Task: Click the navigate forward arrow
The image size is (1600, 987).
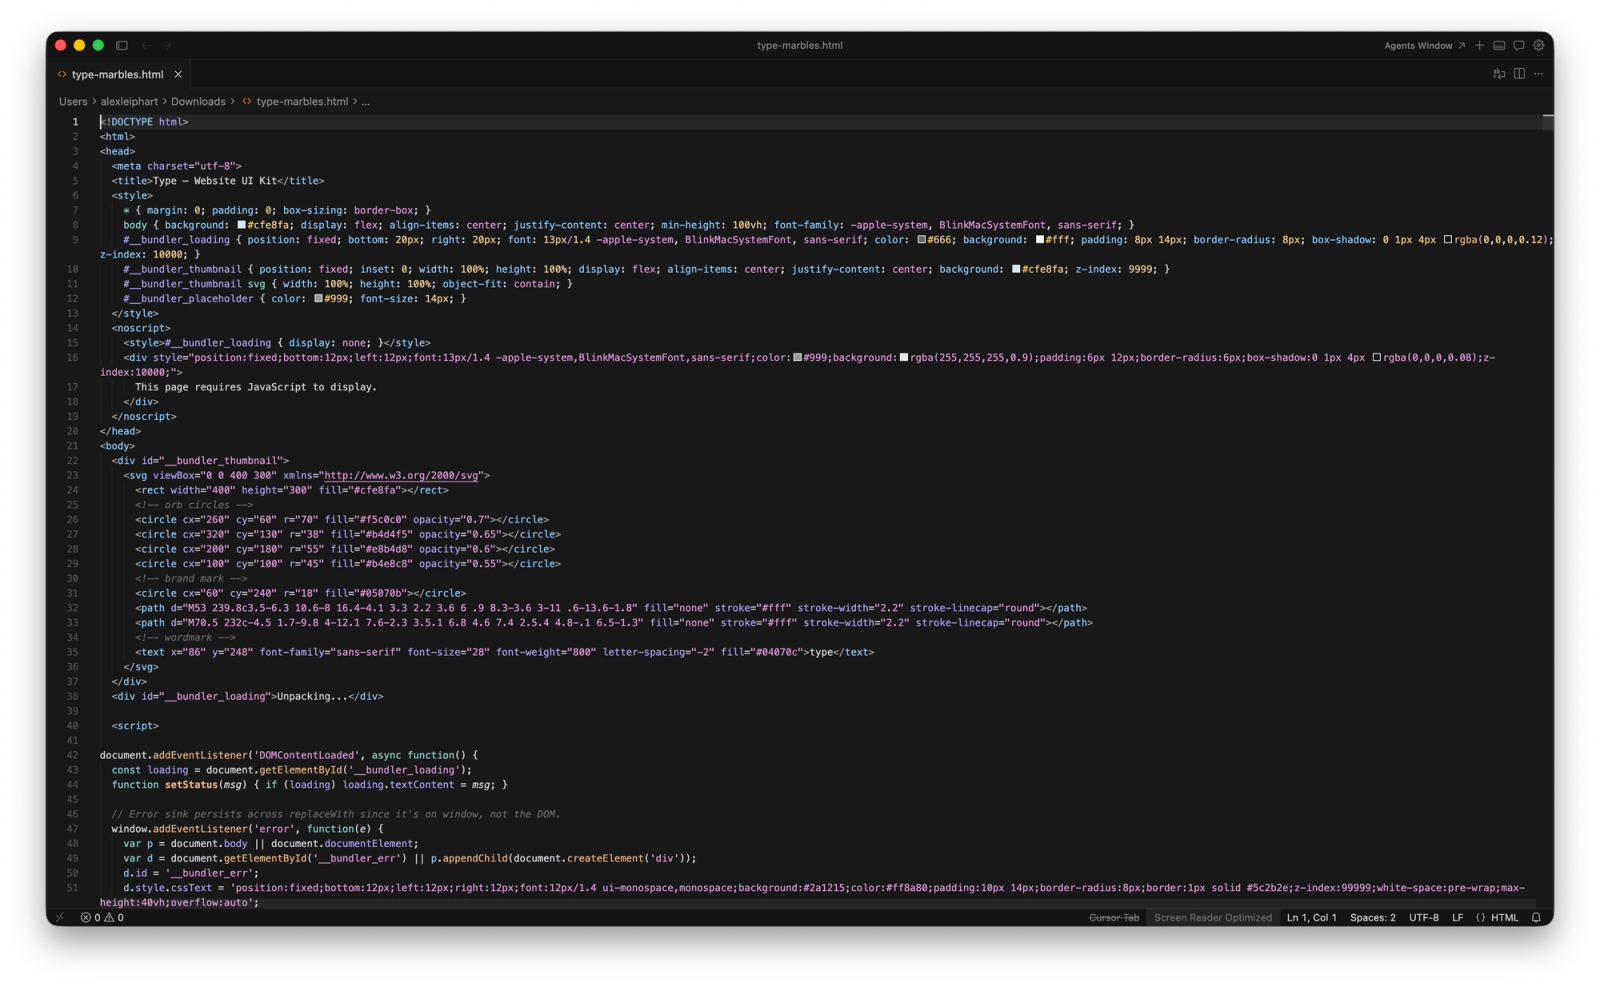Action: (x=167, y=45)
